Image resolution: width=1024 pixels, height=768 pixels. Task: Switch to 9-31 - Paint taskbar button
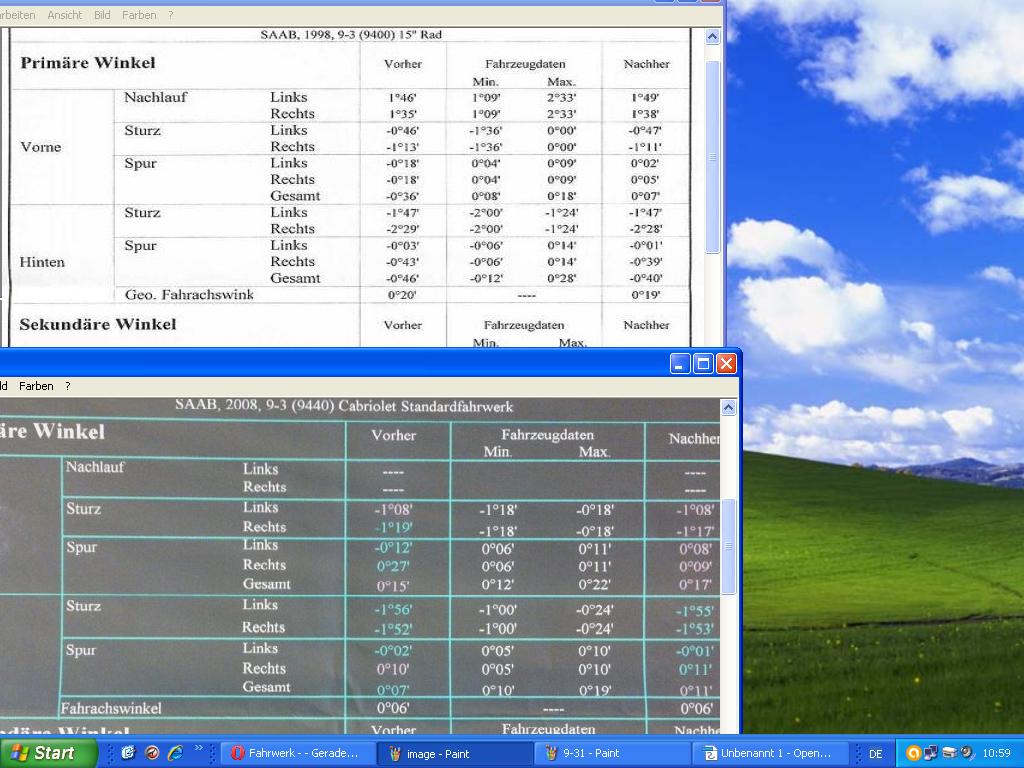(x=612, y=753)
